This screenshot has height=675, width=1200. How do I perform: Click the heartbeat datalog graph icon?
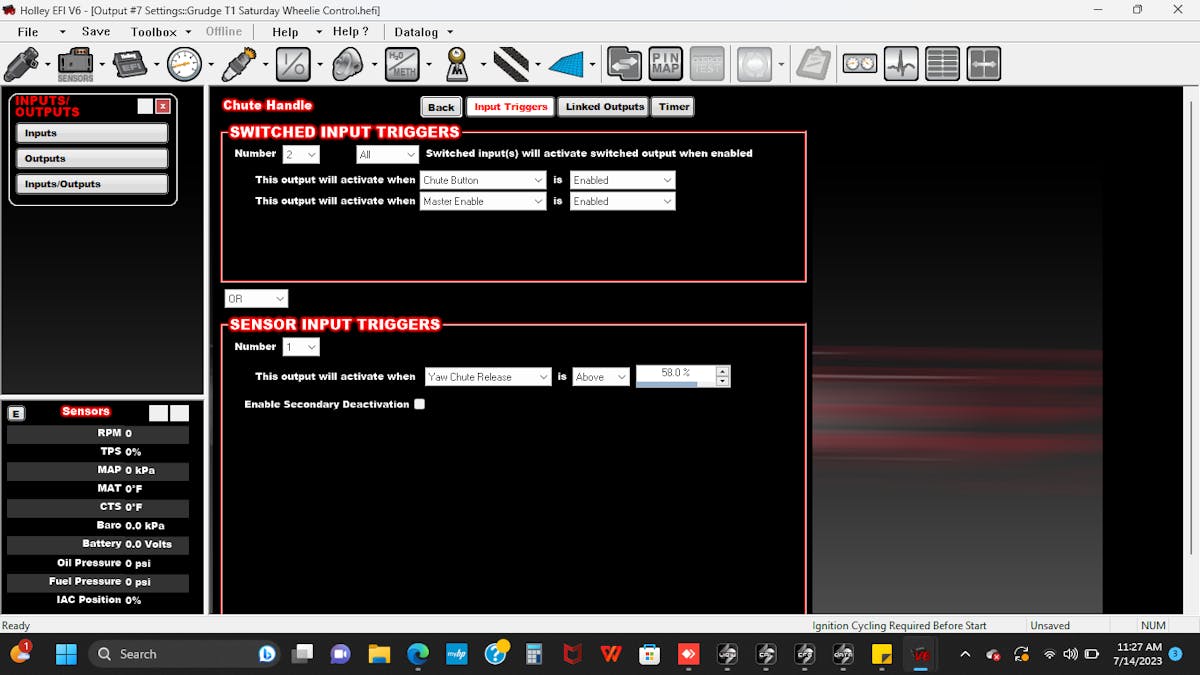click(901, 64)
